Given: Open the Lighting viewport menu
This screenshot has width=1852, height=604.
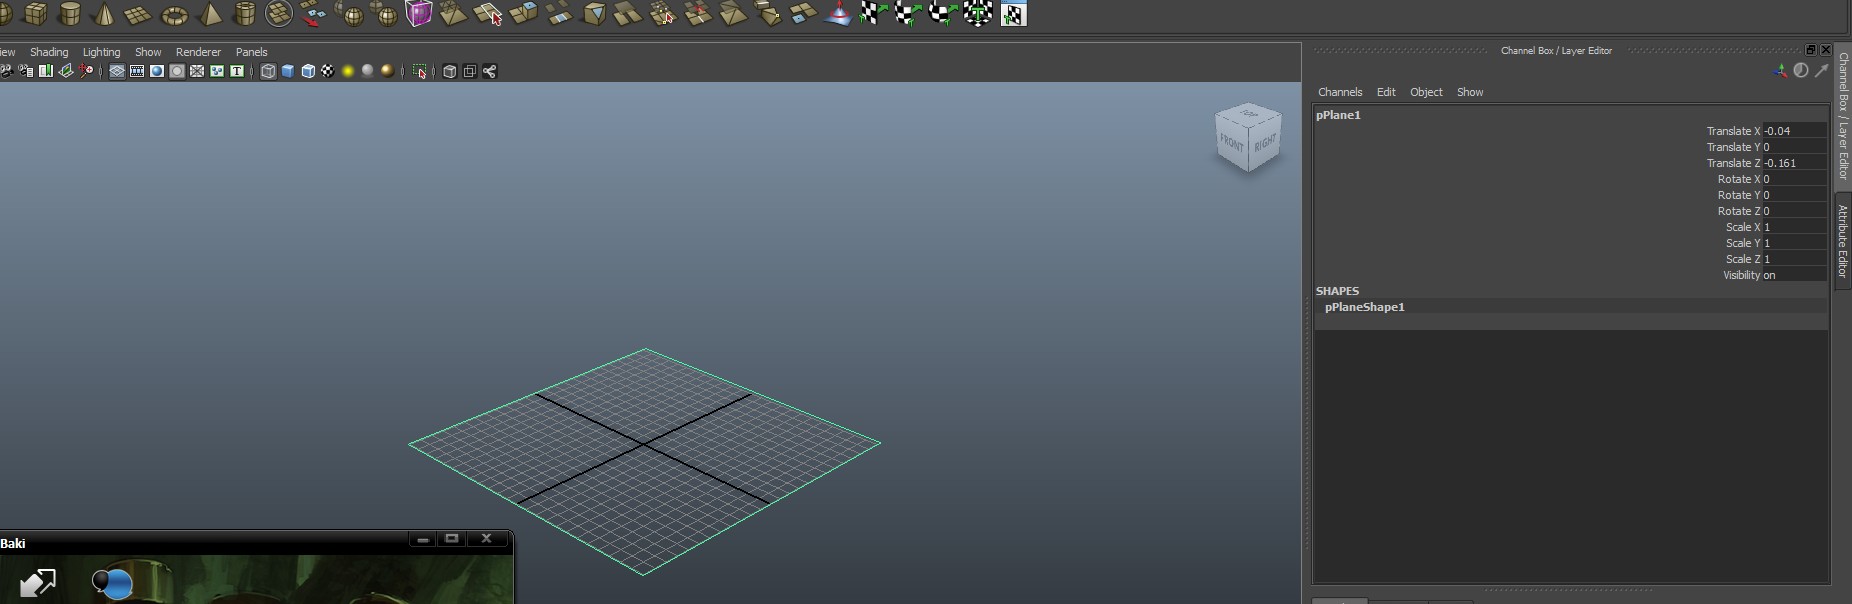Looking at the screenshot, I should point(101,52).
